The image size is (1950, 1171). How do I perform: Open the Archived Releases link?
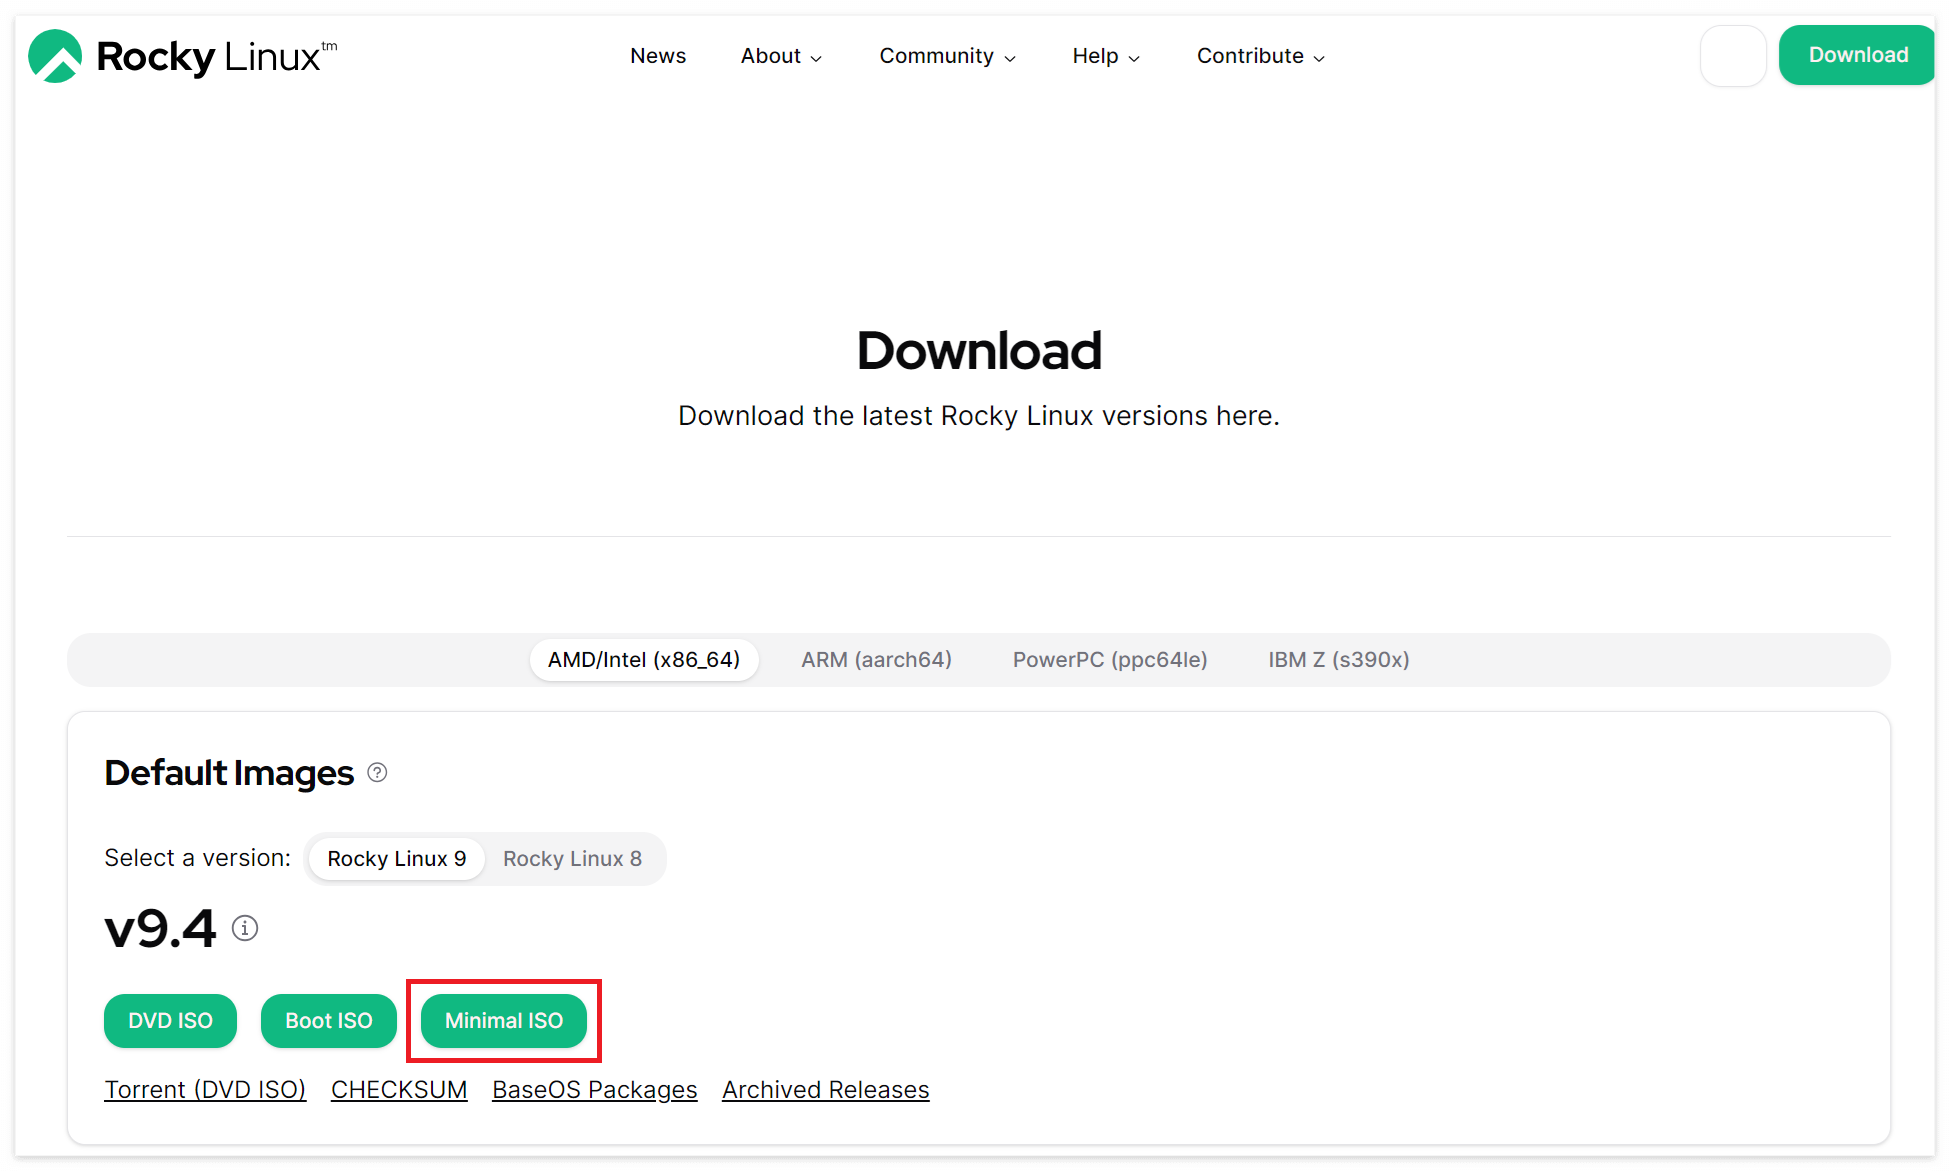click(x=825, y=1090)
